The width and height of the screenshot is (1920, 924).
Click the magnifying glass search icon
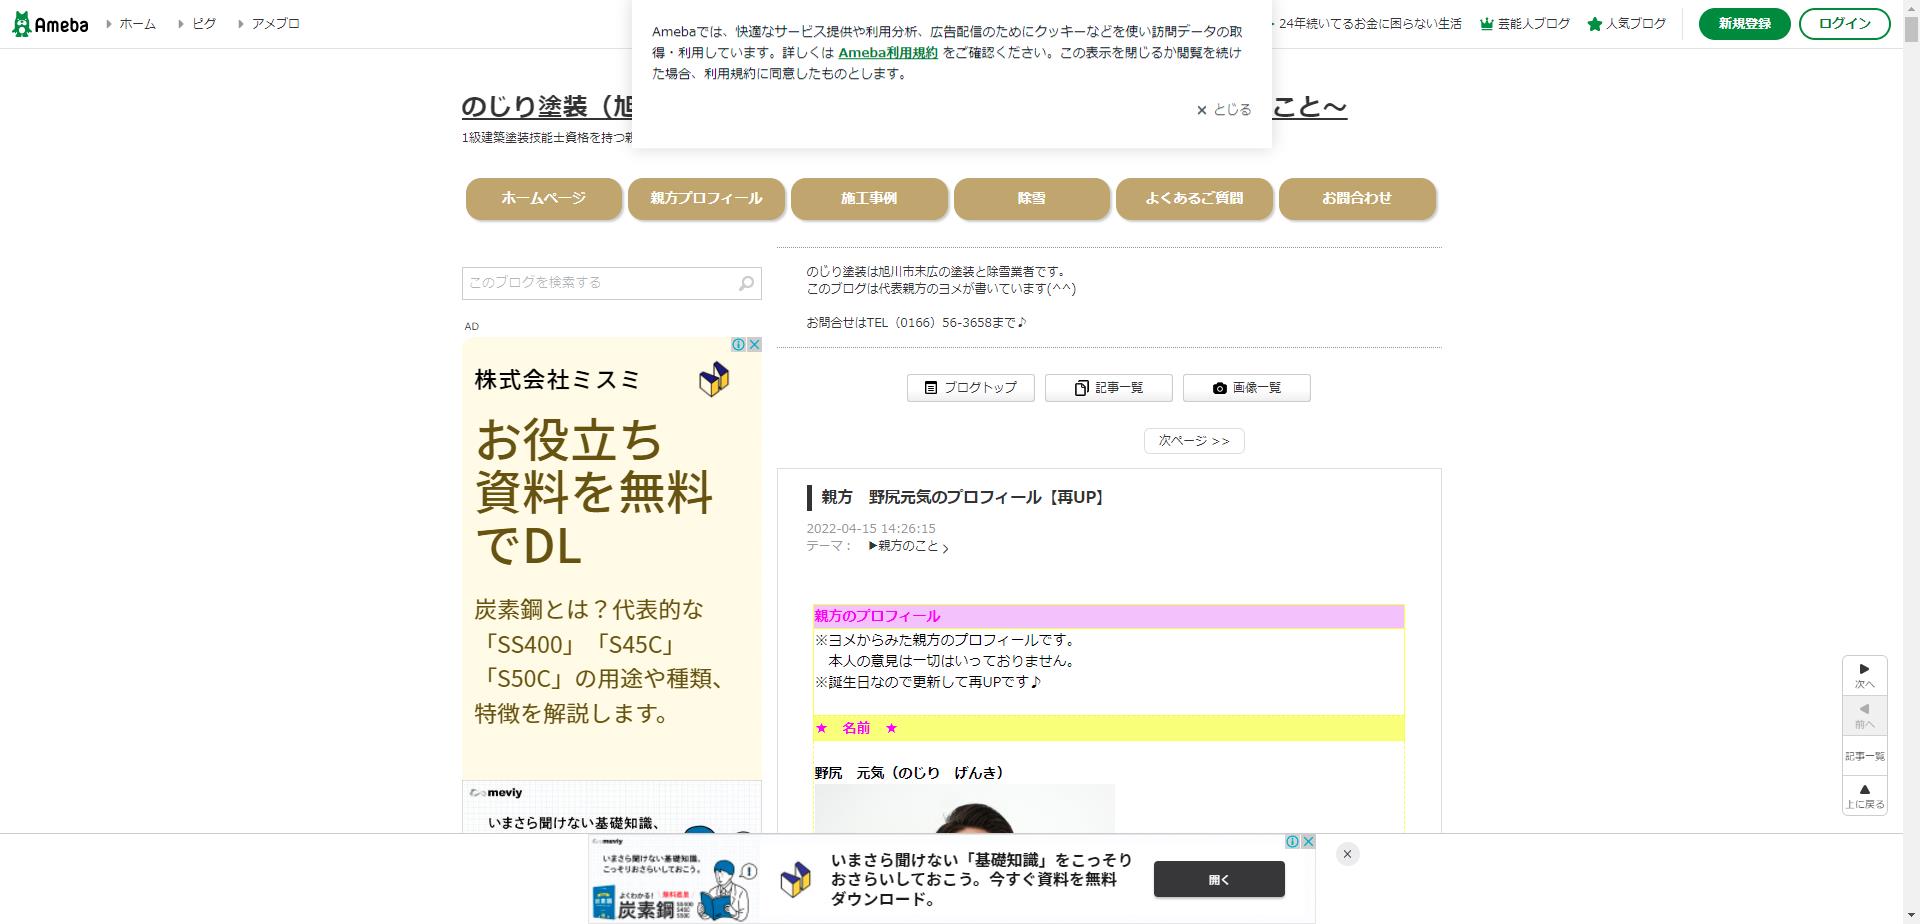click(746, 283)
